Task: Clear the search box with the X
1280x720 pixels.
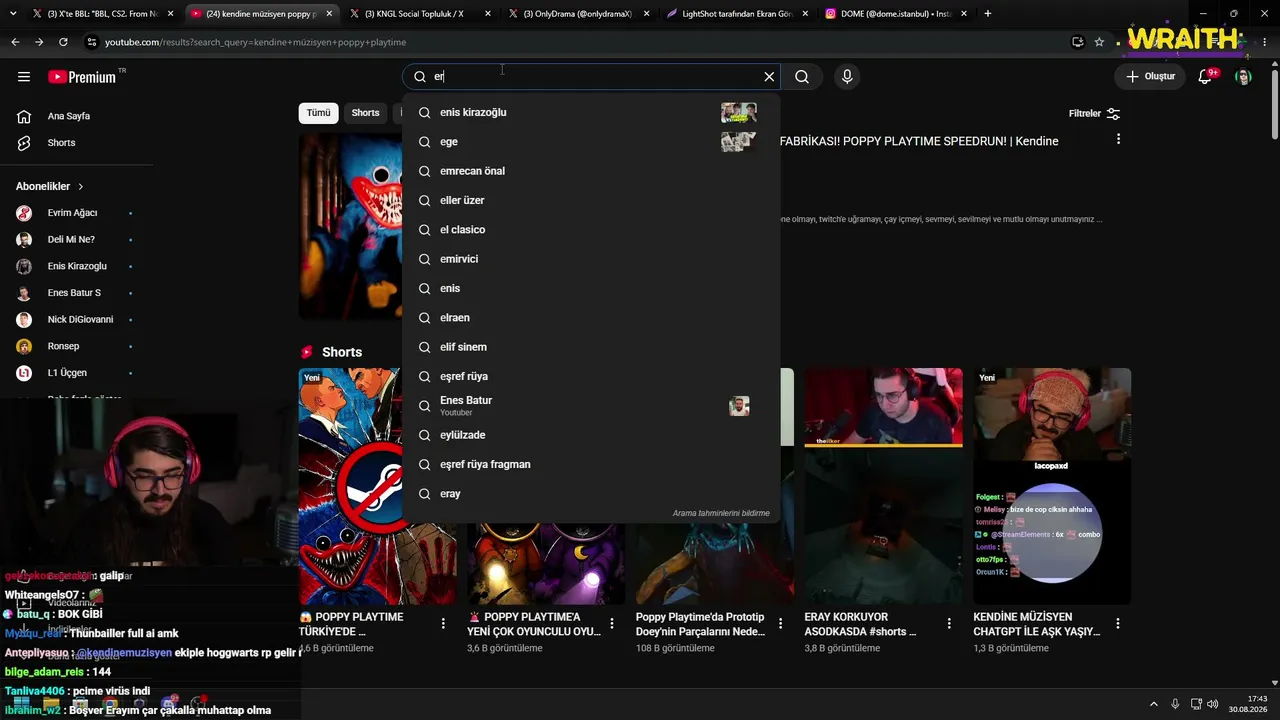Action: coord(769,77)
